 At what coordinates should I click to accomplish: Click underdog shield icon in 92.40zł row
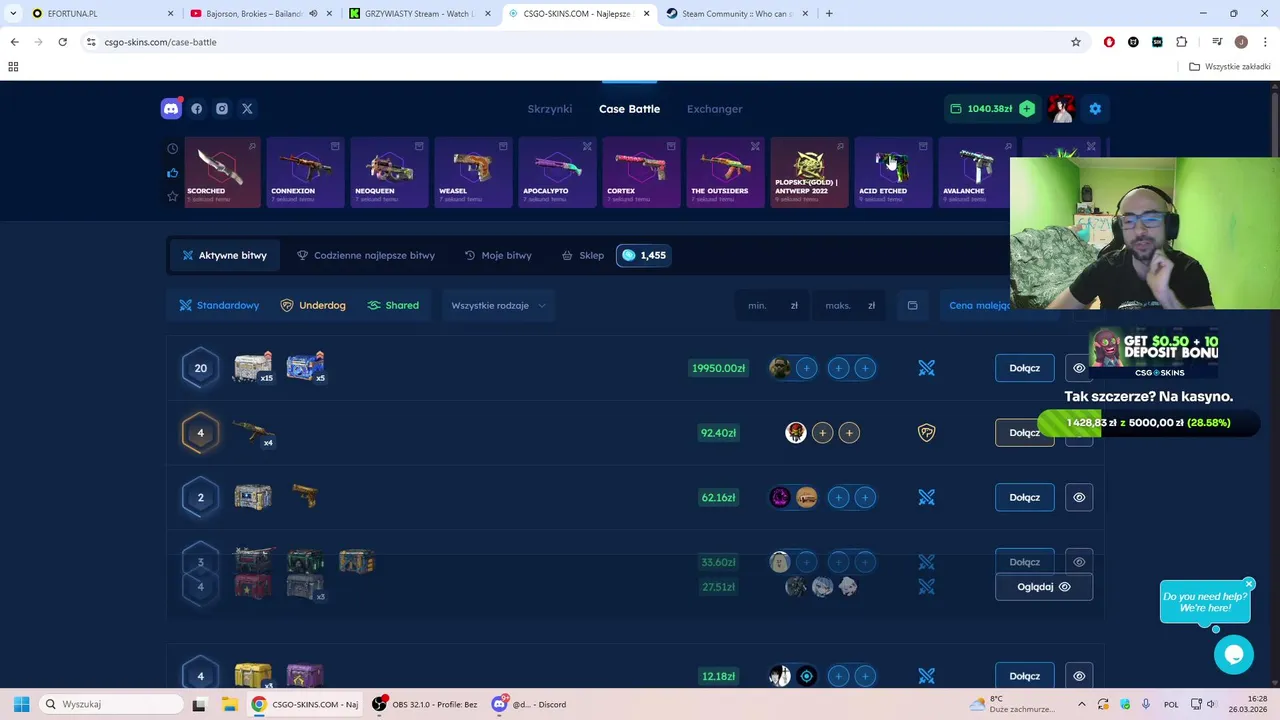(x=927, y=433)
